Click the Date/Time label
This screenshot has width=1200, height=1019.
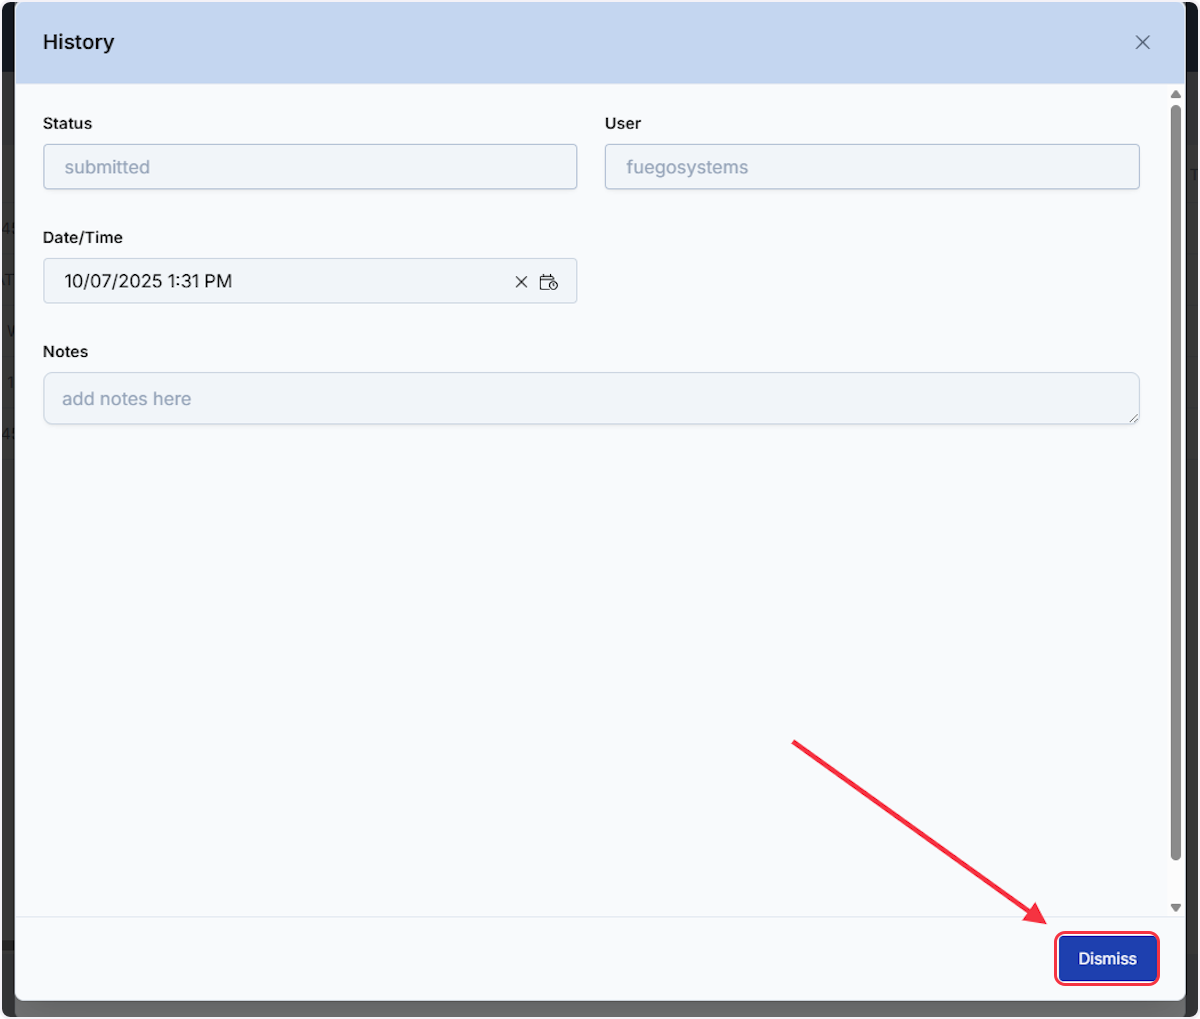tap(83, 237)
